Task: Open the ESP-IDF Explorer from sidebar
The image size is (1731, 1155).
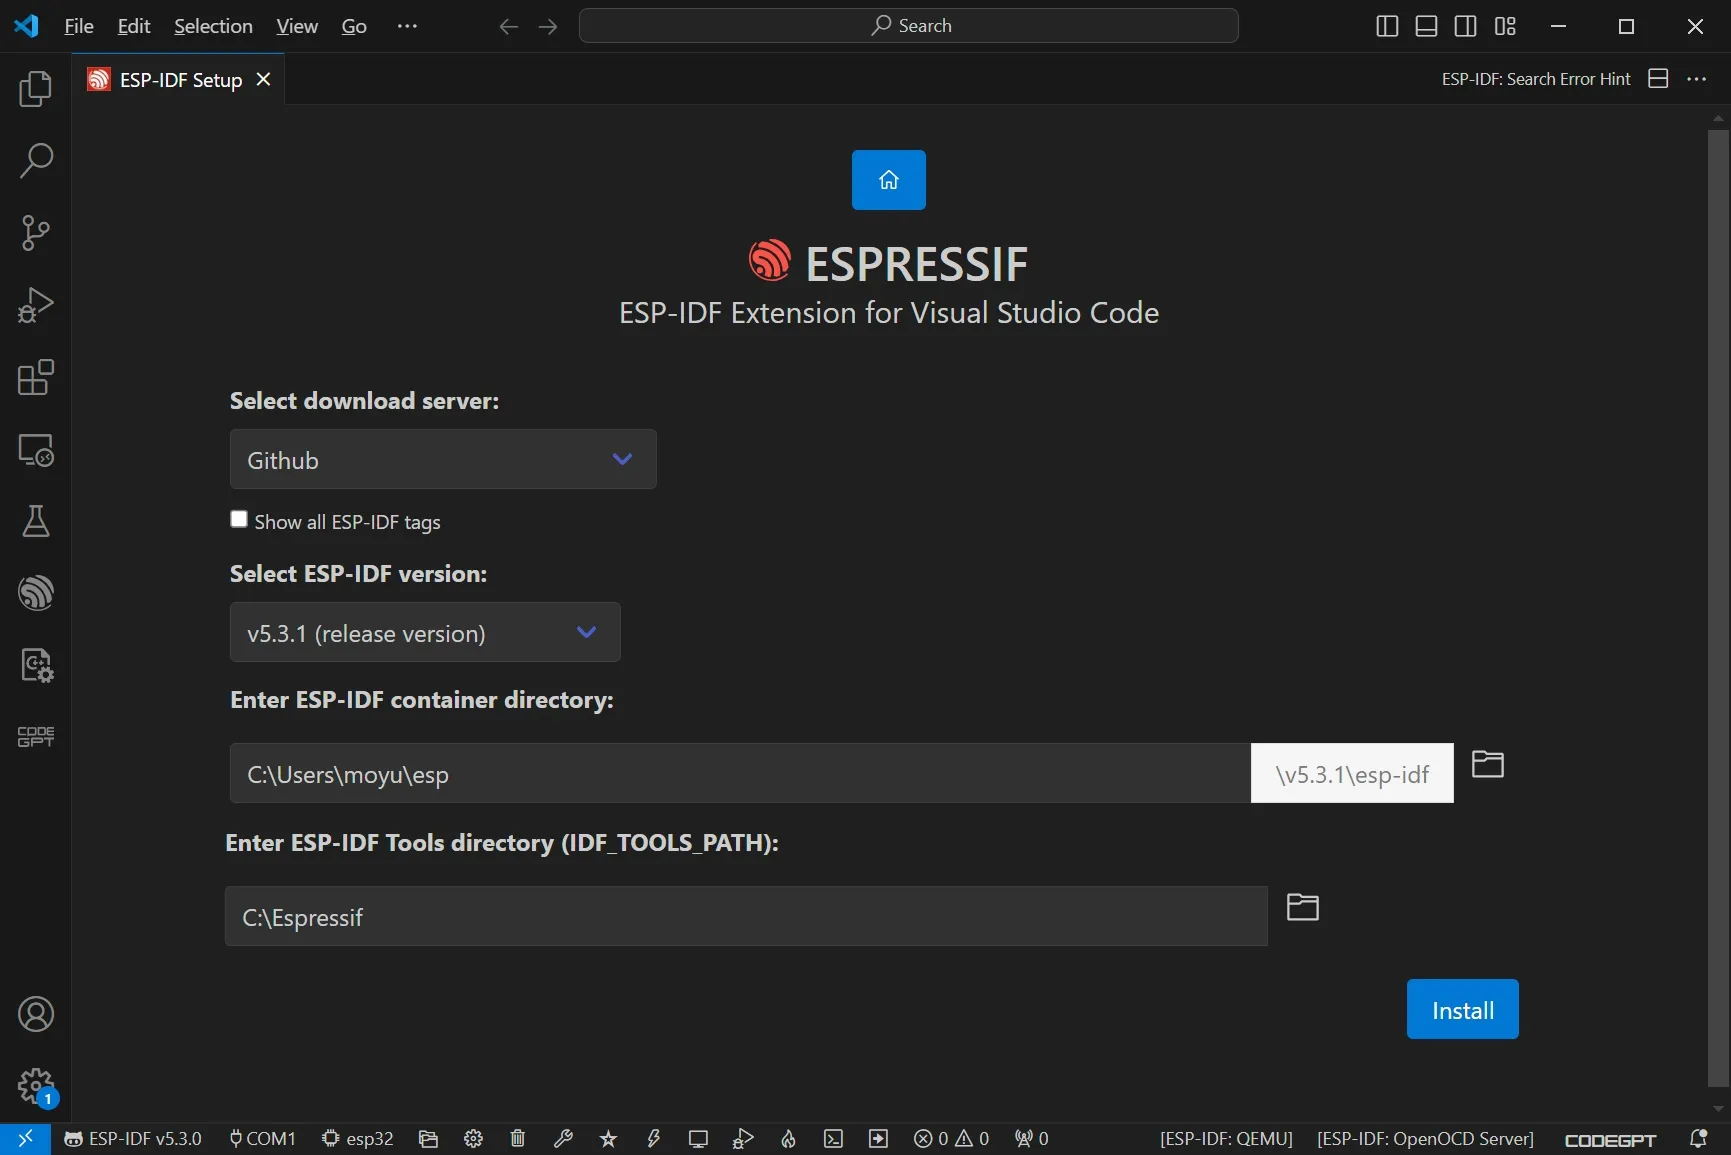Action: [36, 593]
